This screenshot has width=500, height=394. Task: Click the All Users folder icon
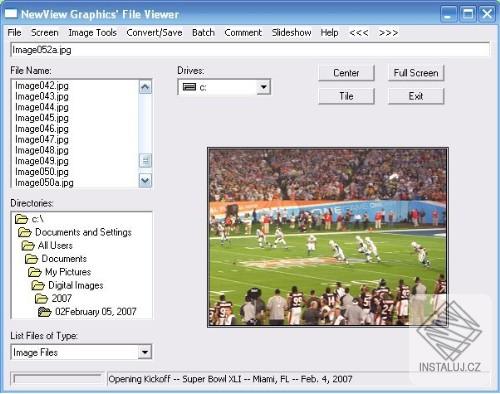[28, 245]
